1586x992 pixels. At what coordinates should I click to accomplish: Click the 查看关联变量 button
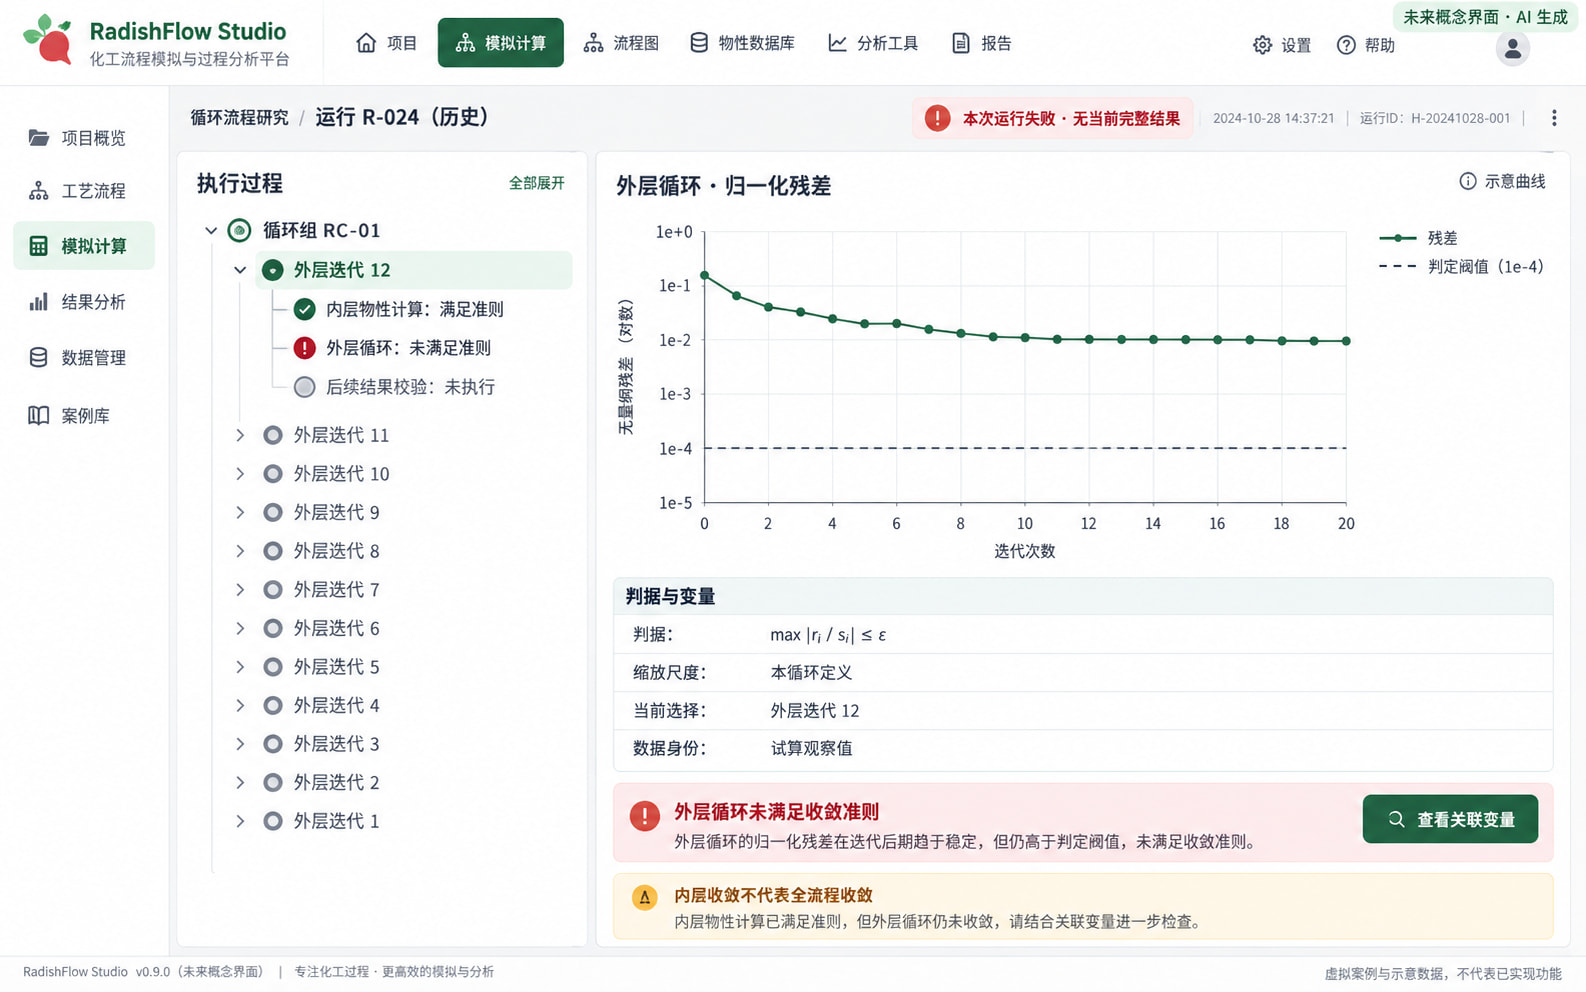1450,819
